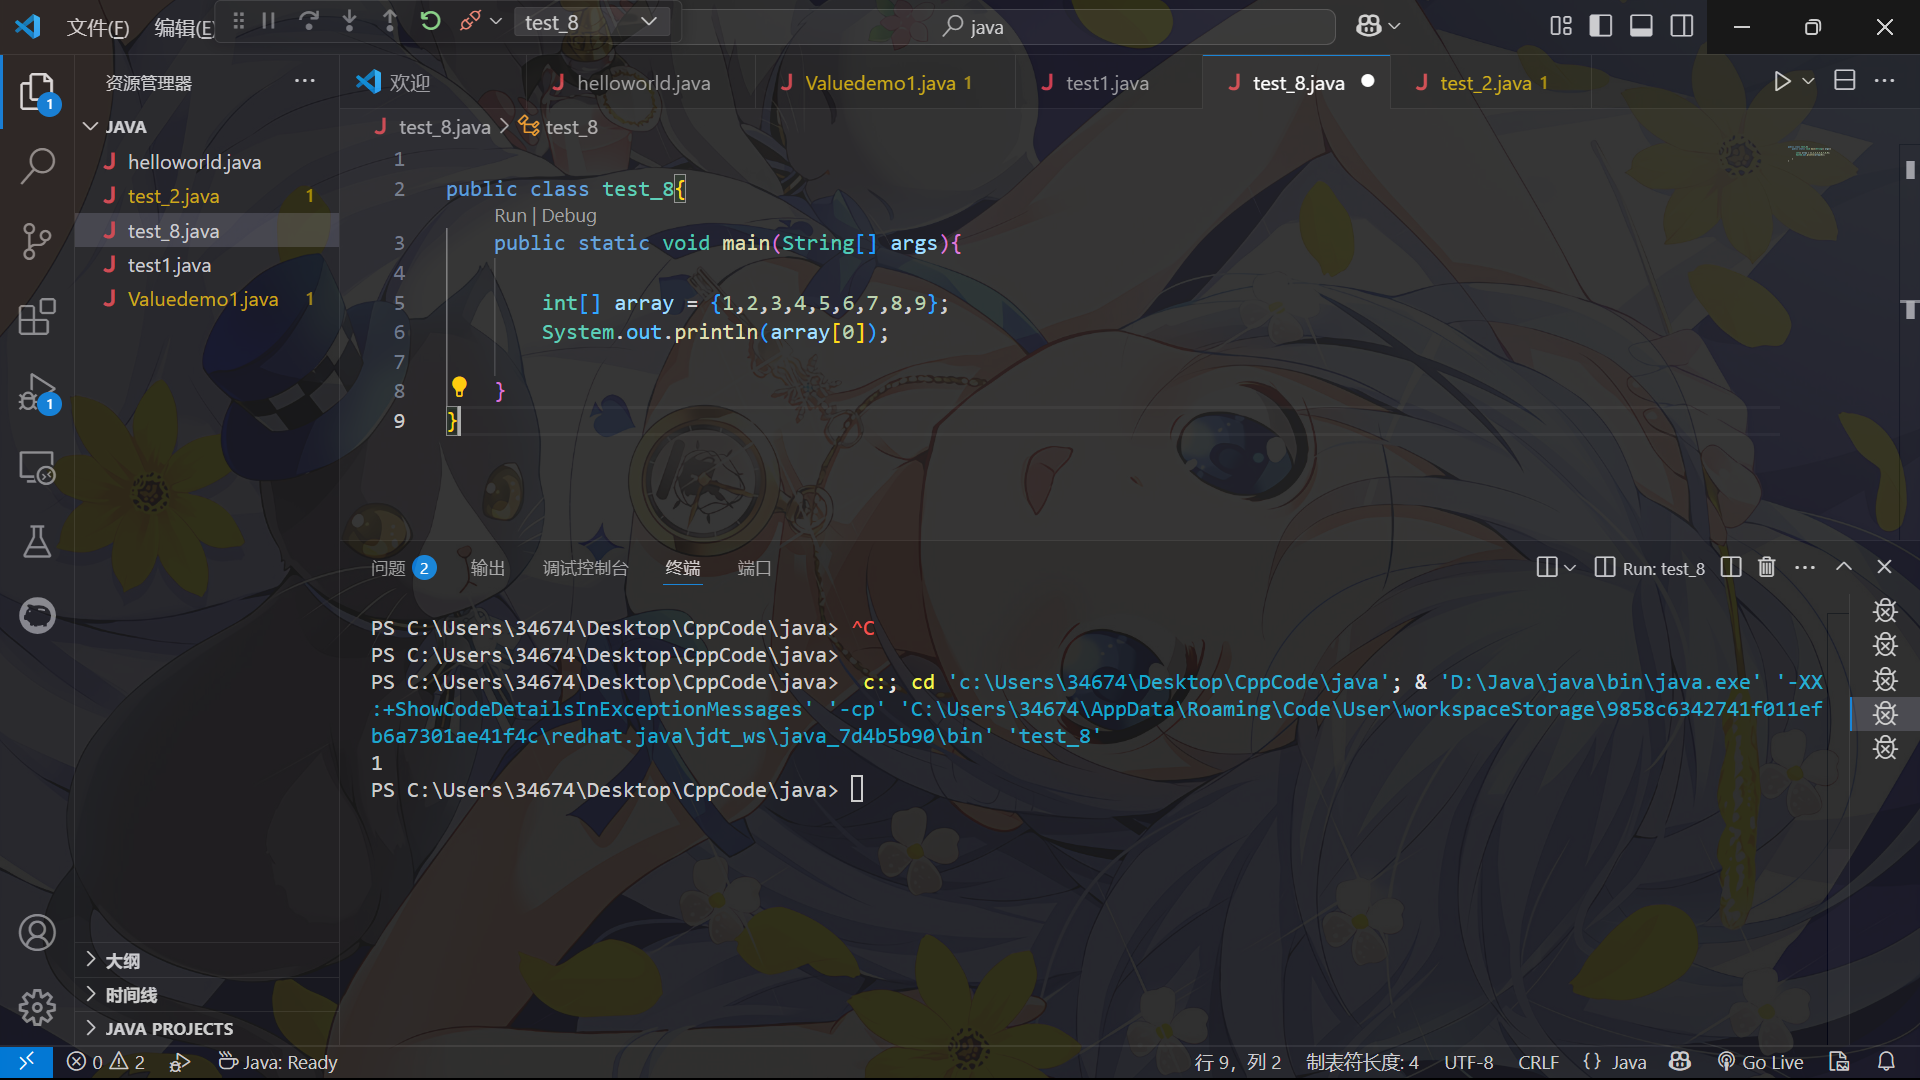This screenshot has height=1080, width=1920.
Task: Open the 输出 output tab
Action: click(487, 568)
